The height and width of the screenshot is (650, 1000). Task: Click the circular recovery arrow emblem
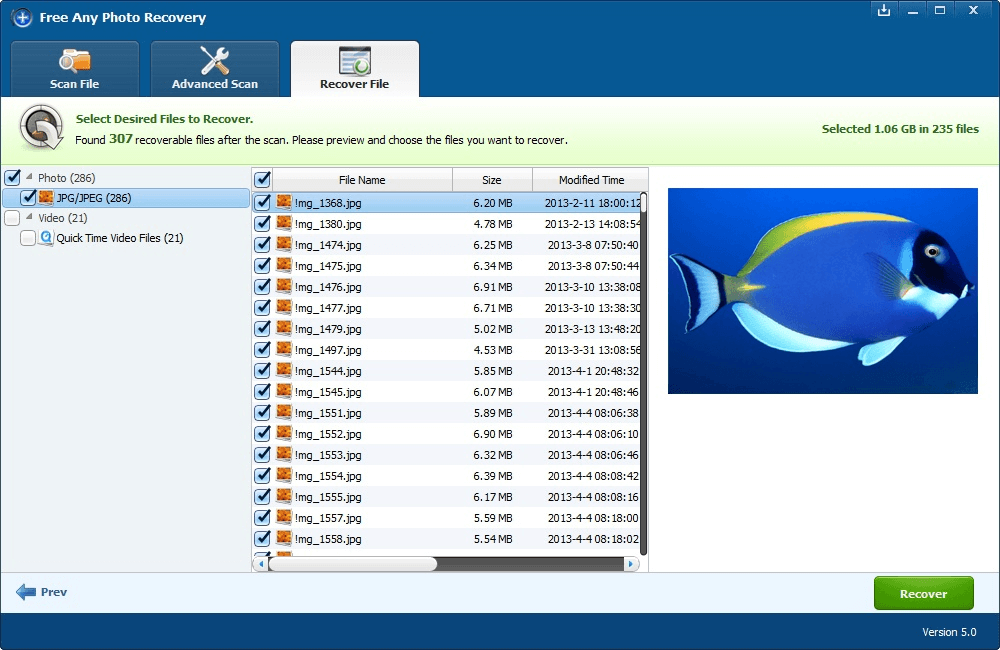click(x=40, y=128)
